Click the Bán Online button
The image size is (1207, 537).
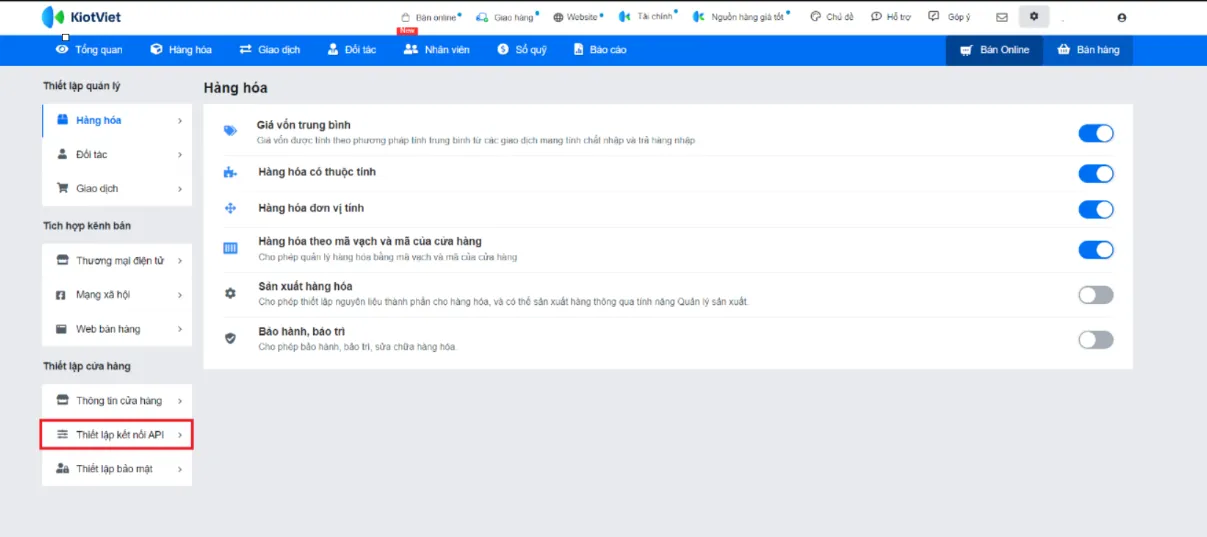pyautogui.click(x=994, y=50)
